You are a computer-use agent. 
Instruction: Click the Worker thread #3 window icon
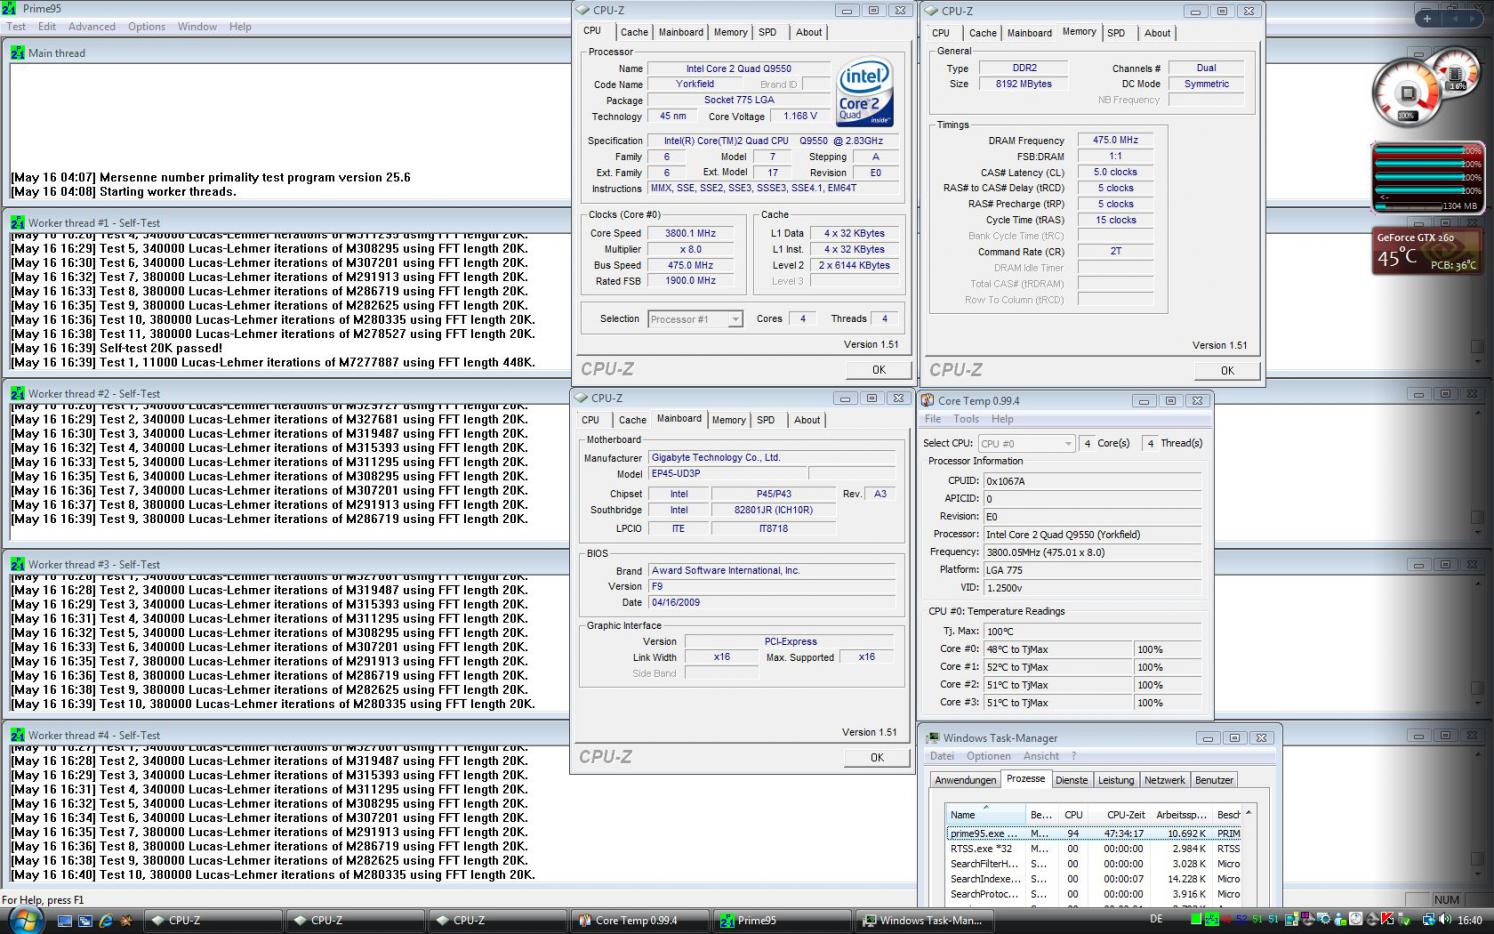tap(17, 565)
